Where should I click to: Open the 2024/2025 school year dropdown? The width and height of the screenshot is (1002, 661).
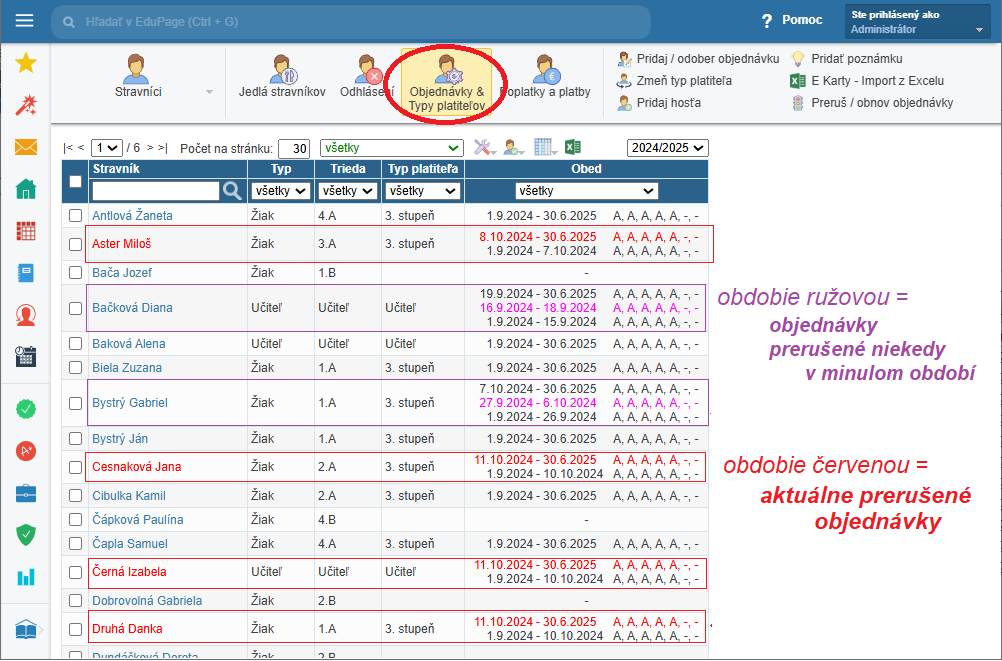click(667, 147)
